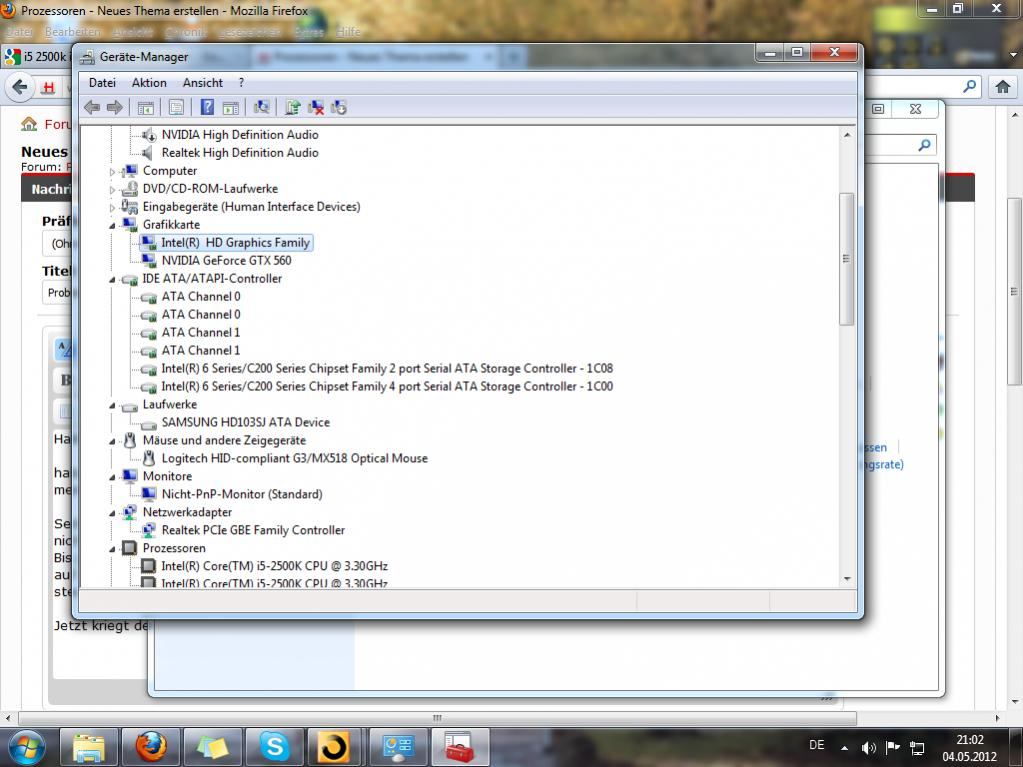
Task: Click the Geräte-Manager scroll down arrow
Action: [x=846, y=579]
